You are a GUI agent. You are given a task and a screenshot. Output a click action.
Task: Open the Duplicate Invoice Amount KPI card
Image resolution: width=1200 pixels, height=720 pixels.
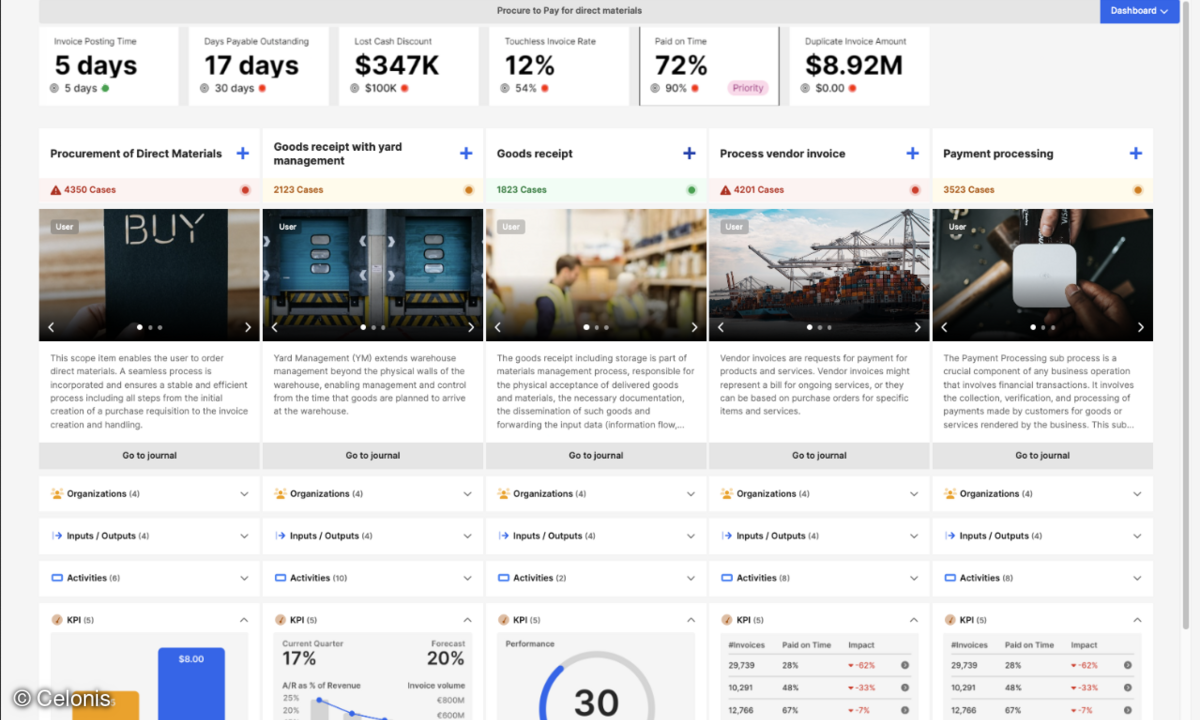point(860,66)
